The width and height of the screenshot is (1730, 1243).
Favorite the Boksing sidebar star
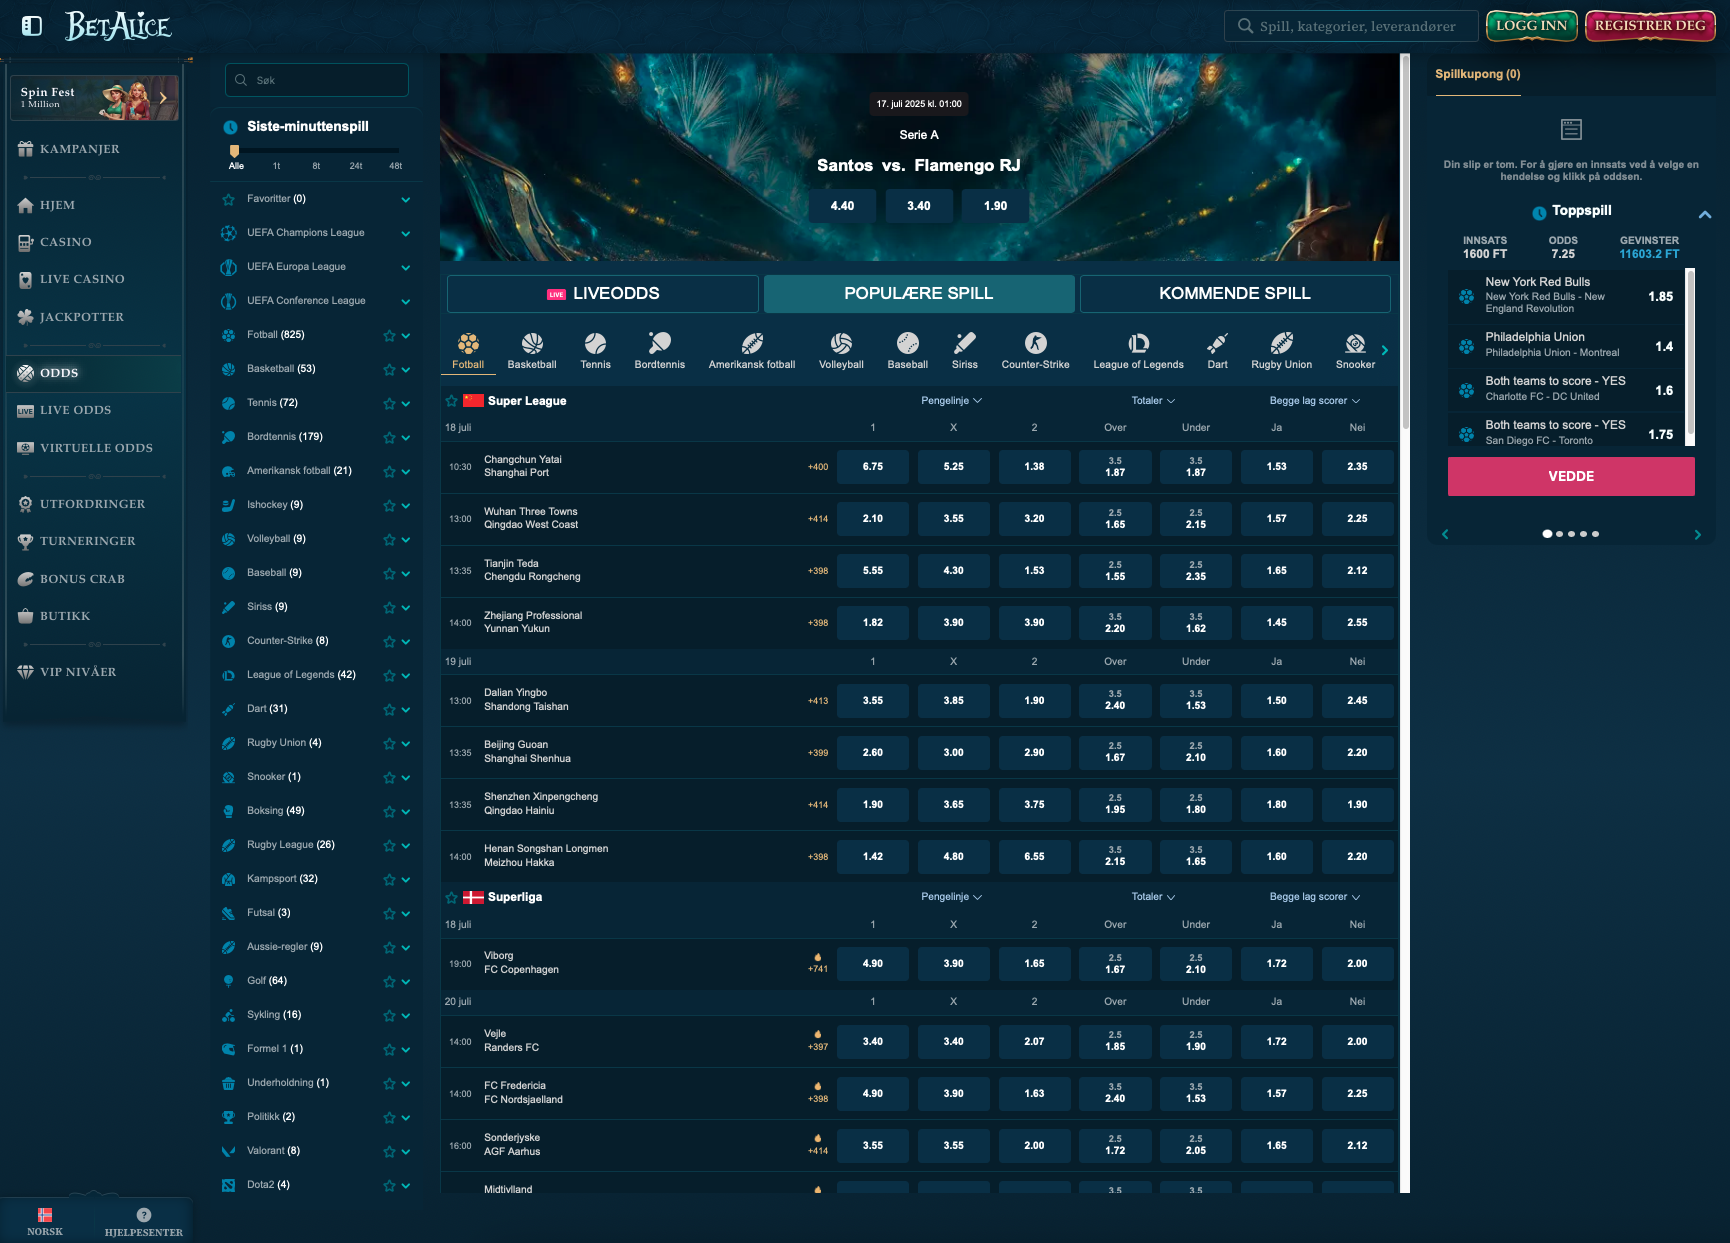(x=389, y=812)
